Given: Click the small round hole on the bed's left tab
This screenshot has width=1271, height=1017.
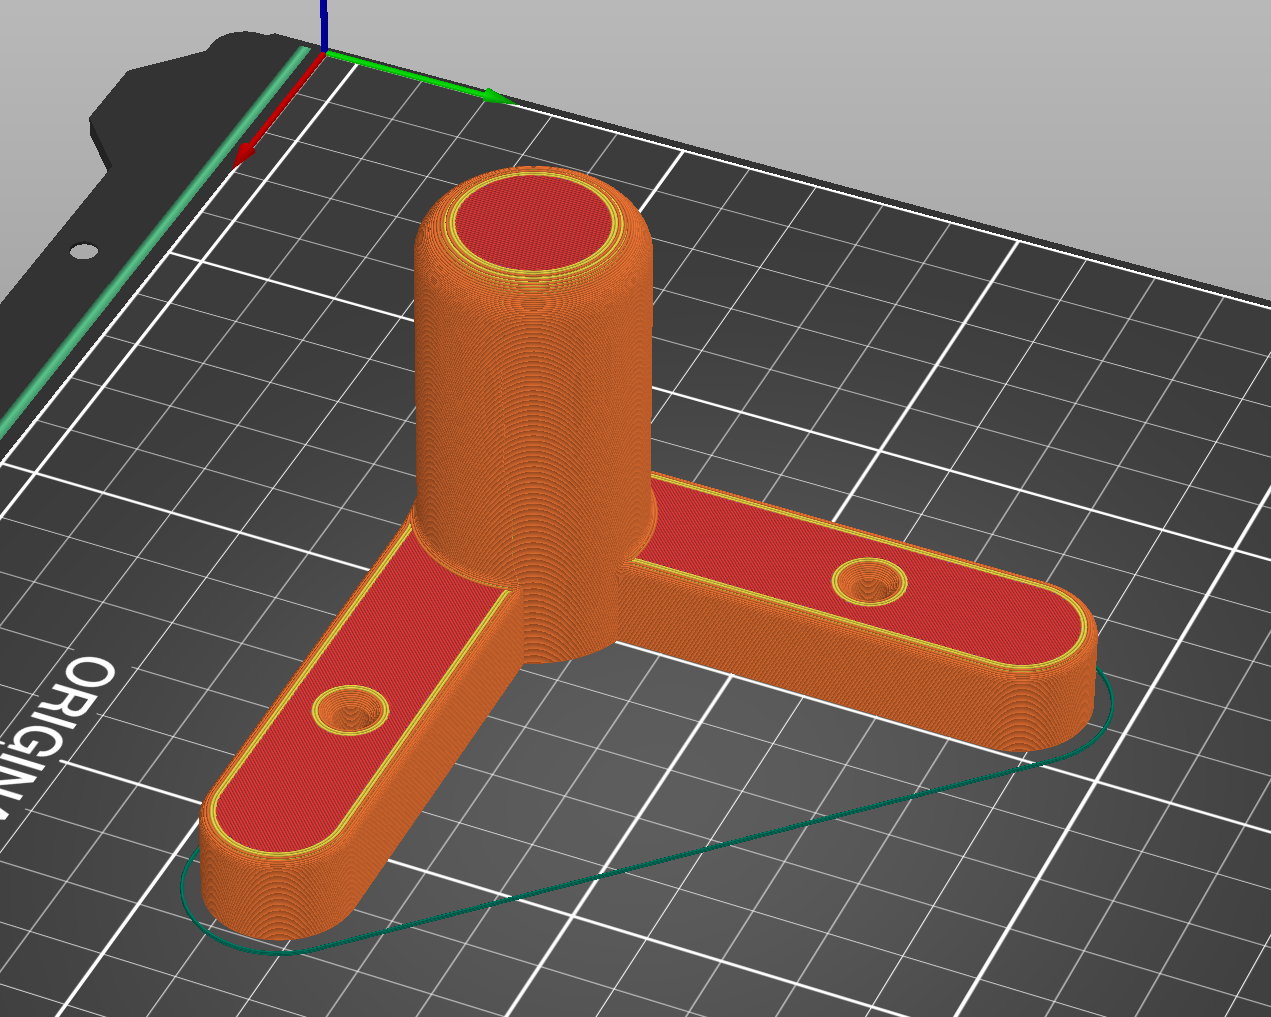Looking at the screenshot, I should pos(85,250).
